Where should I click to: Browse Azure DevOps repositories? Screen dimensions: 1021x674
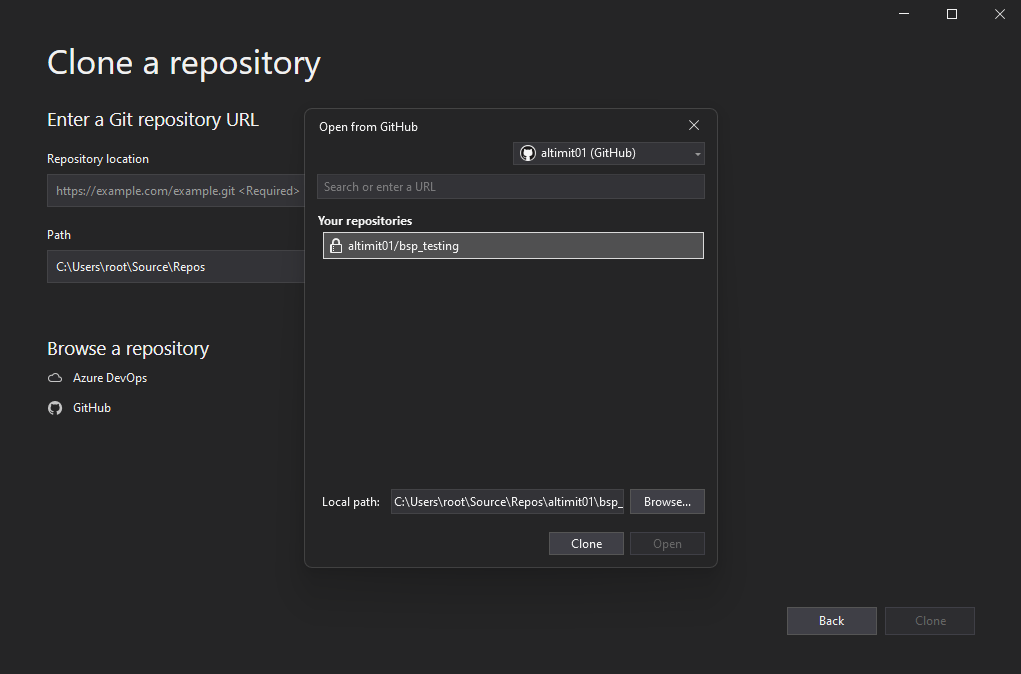[110, 378]
